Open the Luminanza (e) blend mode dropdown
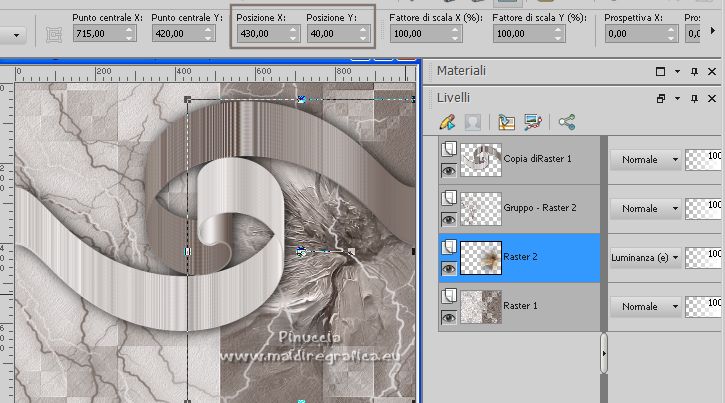Image resolution: width=725 pixels, height=403 pixels. coord(645,257)
